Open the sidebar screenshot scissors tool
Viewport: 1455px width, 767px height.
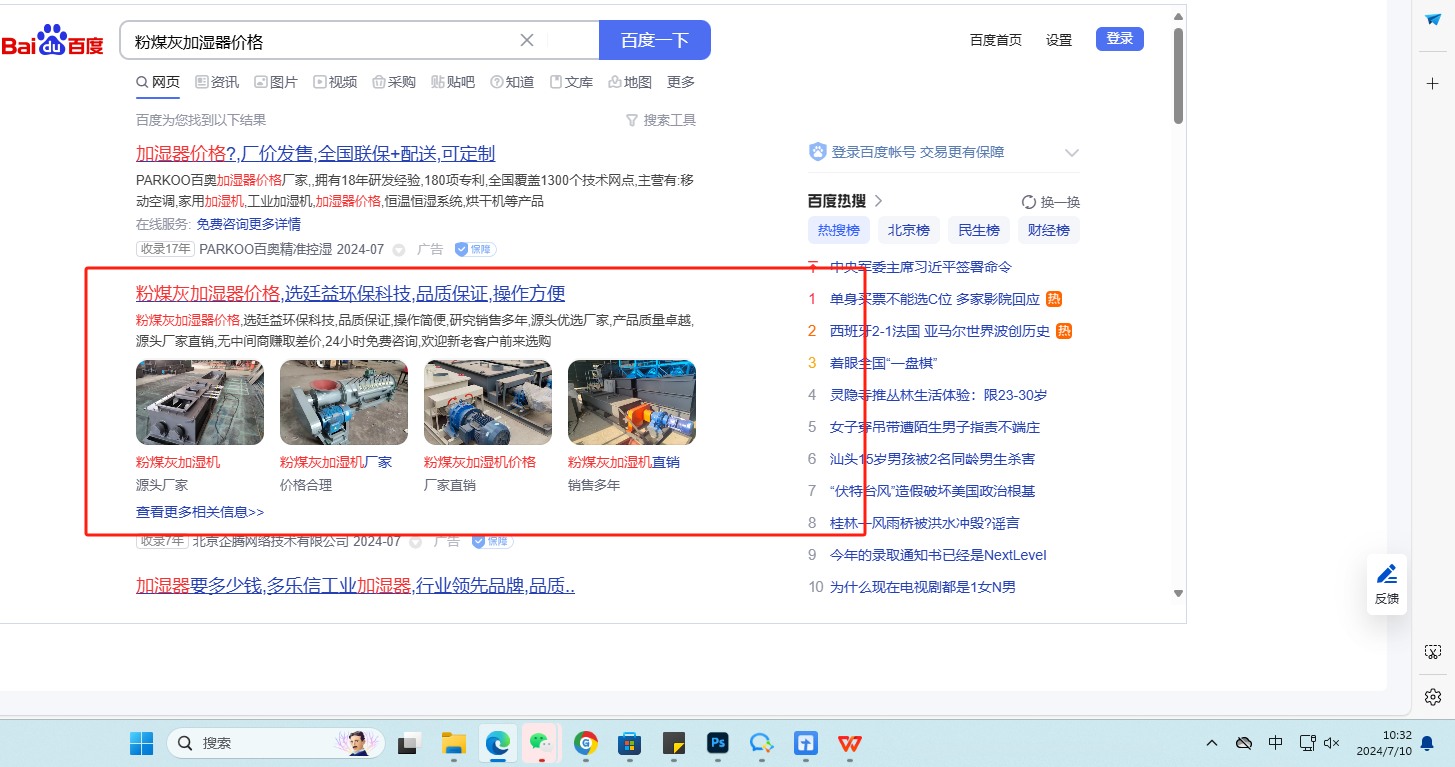coord(1432,652)
